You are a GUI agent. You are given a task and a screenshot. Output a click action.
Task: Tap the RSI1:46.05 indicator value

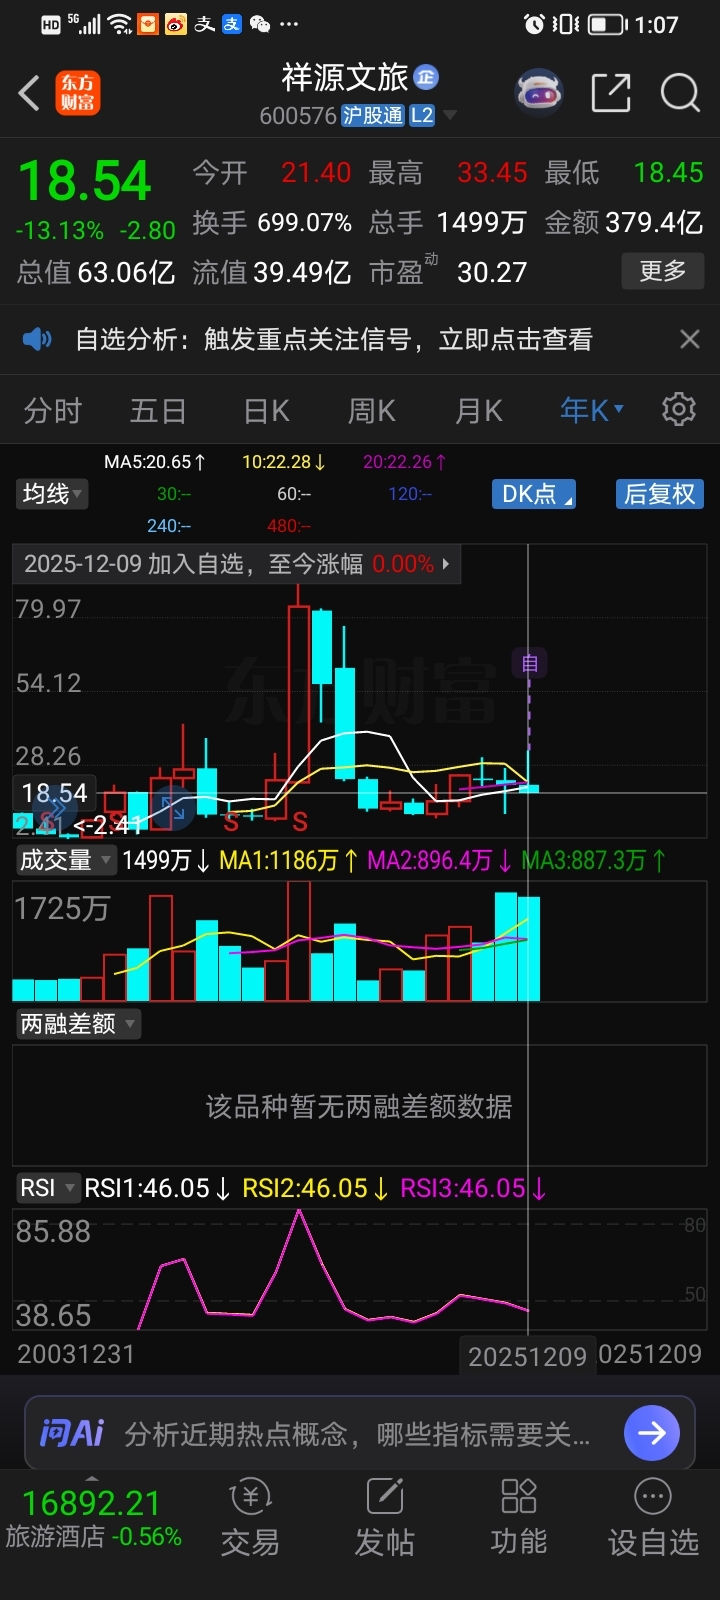158,1188
